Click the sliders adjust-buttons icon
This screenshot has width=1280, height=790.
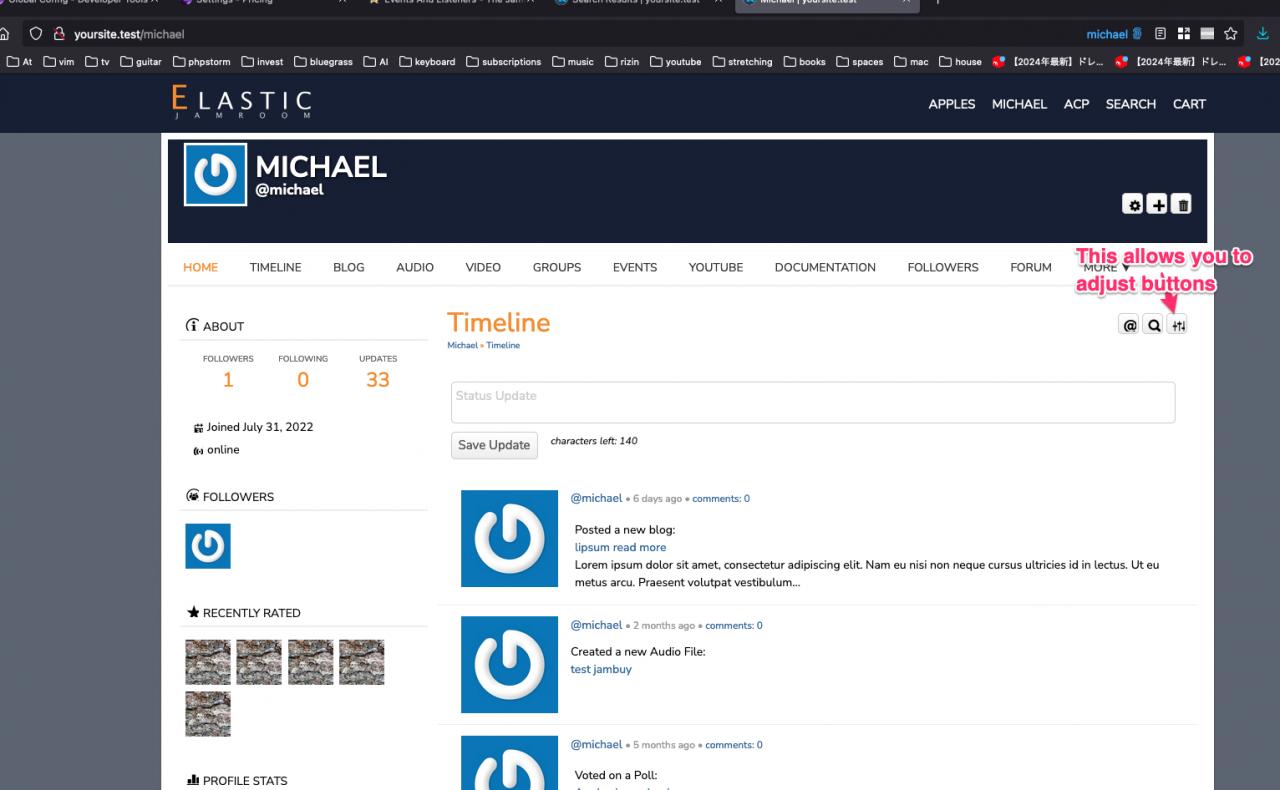click(1178, 325)
